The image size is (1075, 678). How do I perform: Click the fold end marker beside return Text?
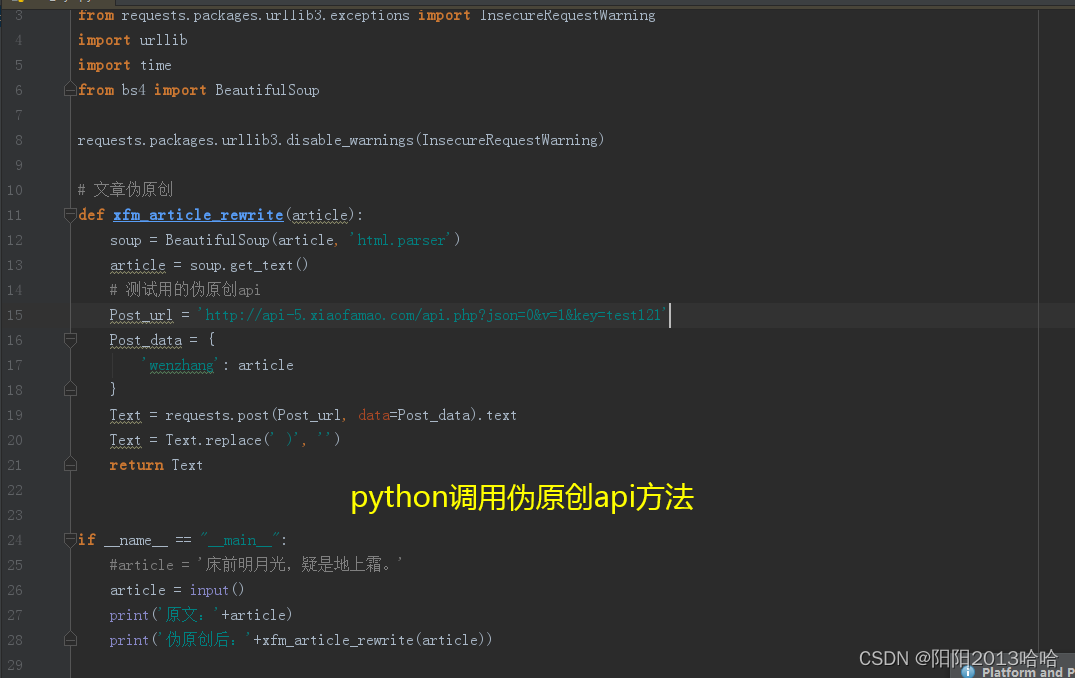coord(70,464)
